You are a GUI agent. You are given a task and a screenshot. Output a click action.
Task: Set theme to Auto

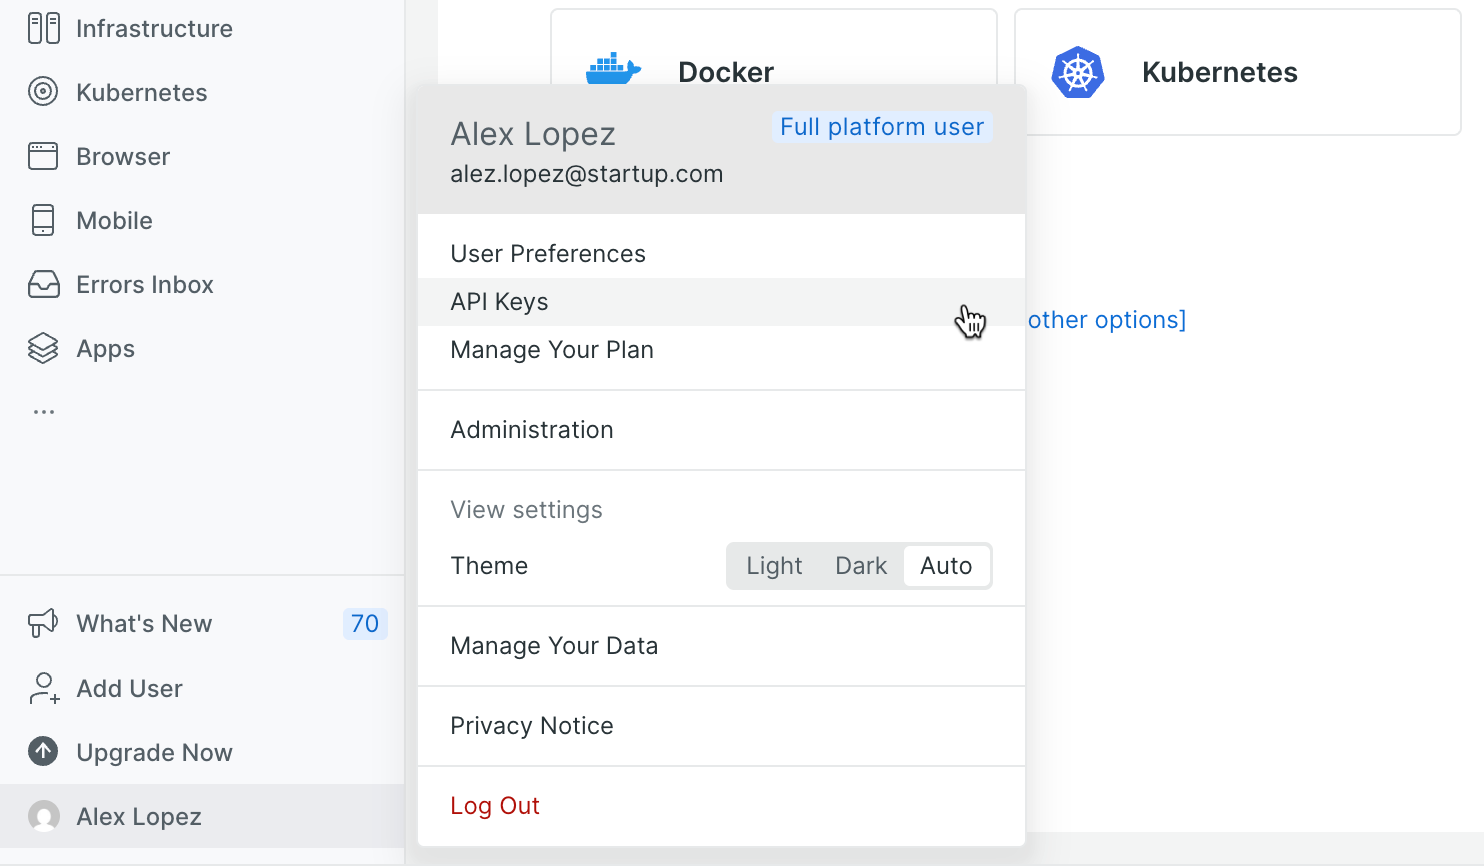tap(946, 565)
